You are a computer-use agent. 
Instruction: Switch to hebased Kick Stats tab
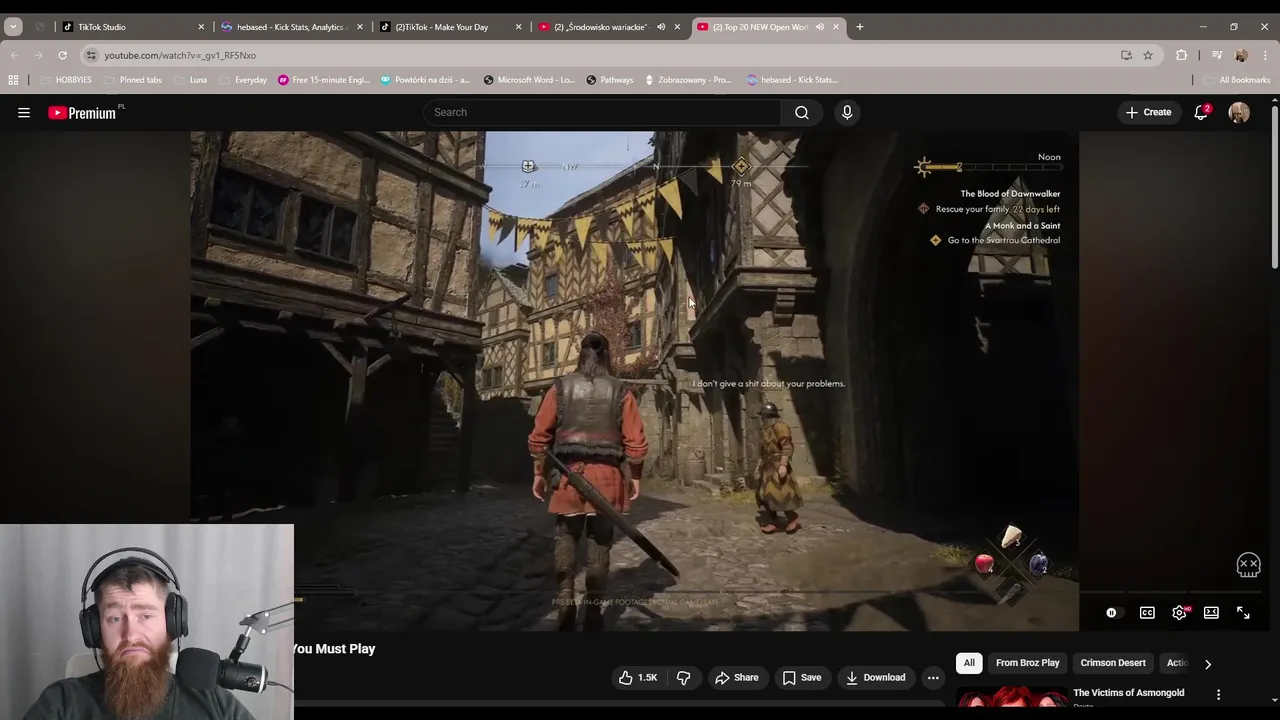(290, 27)
